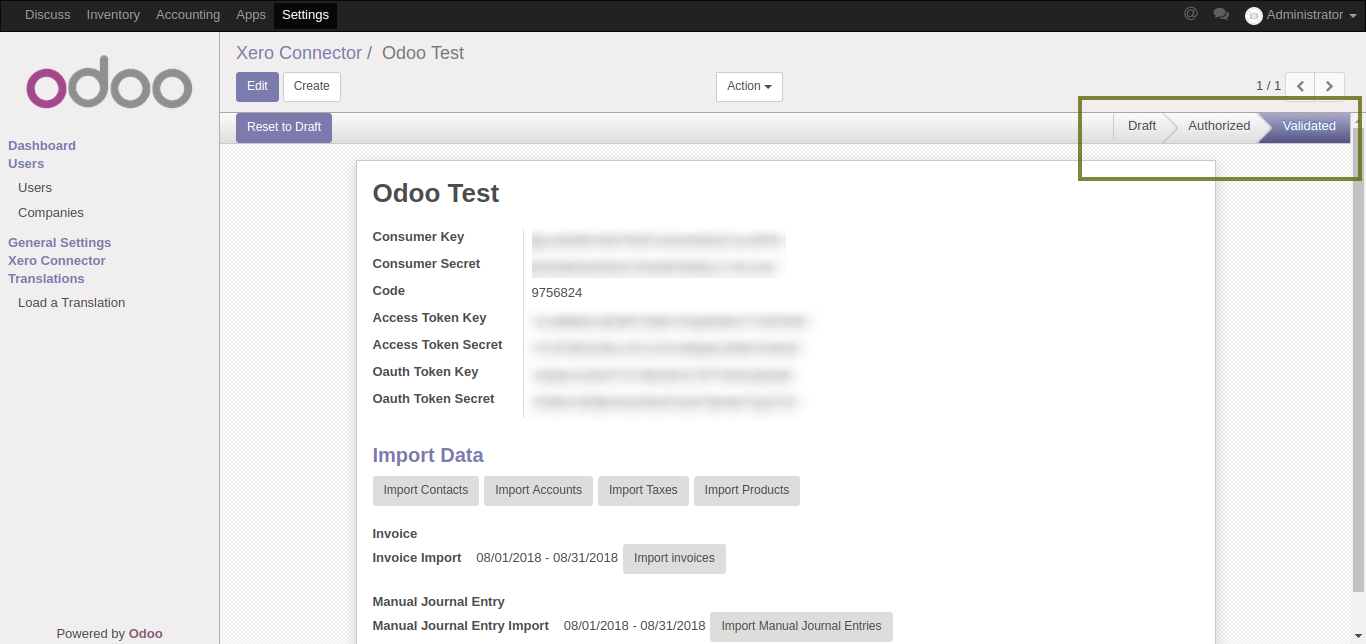Open Dashboard in the sidebar
Screen dimensions: 1366x644
coord(42,145)
